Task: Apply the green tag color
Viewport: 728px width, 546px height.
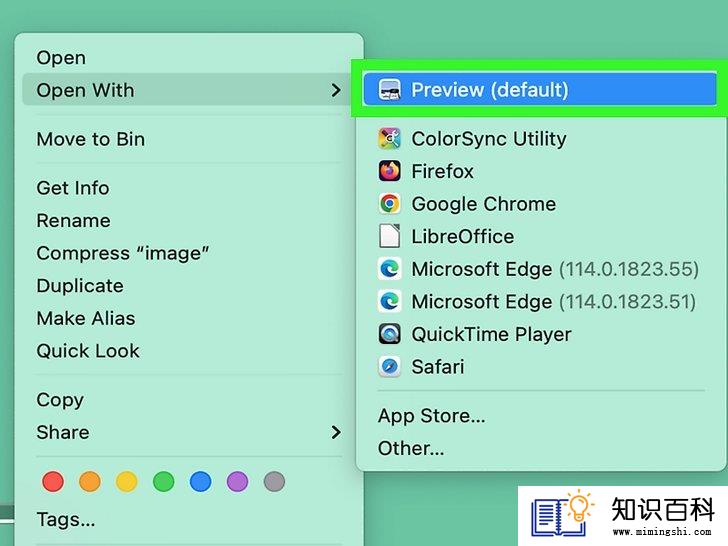Action: (x=163, y=481)
